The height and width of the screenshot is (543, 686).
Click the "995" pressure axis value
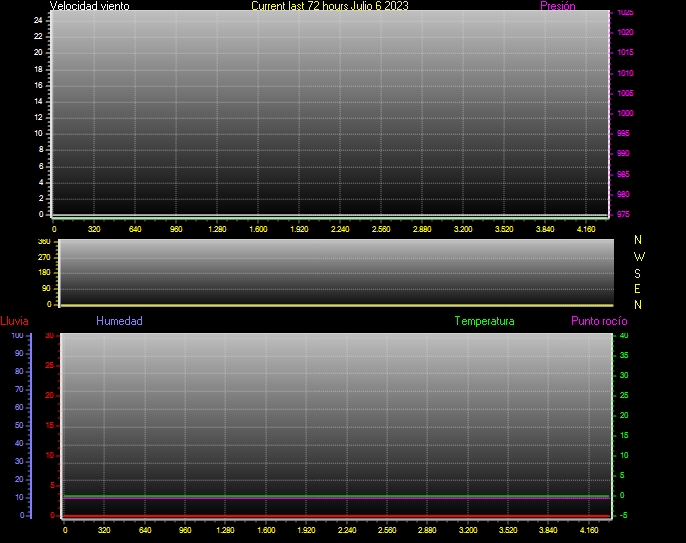(x=623, y=133)
